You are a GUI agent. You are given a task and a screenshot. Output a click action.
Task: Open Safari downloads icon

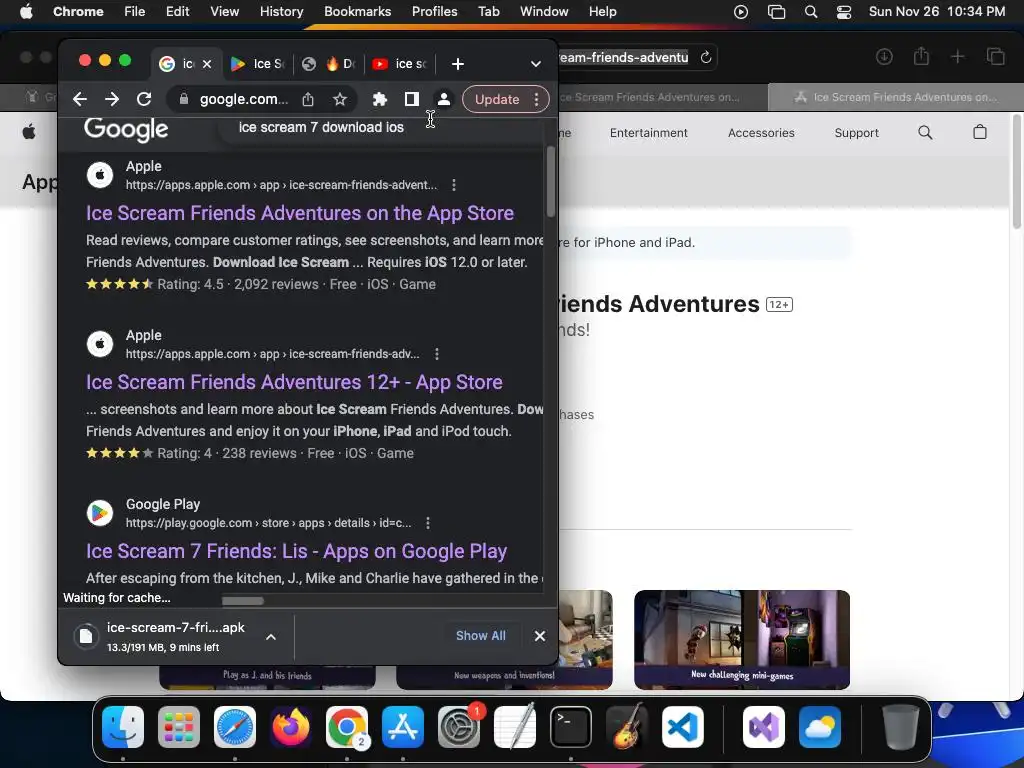(x=884, y=57)
